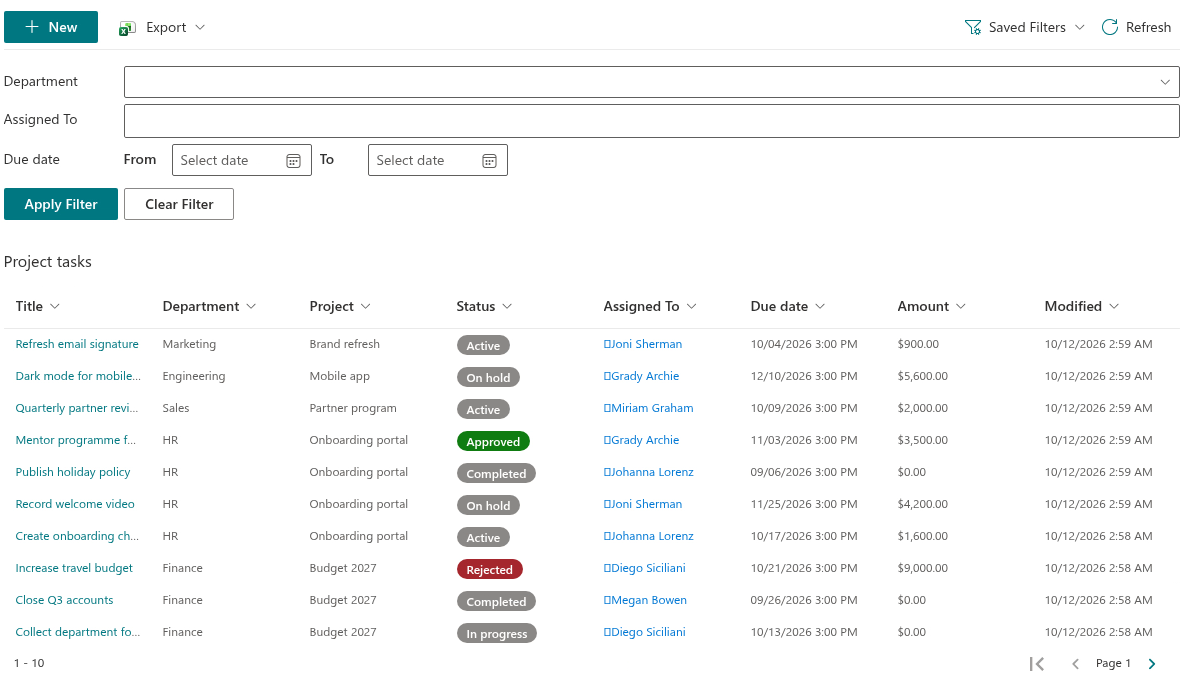Go to the next page arrow
1195x685 pixels.
(x=1152, y=664)
